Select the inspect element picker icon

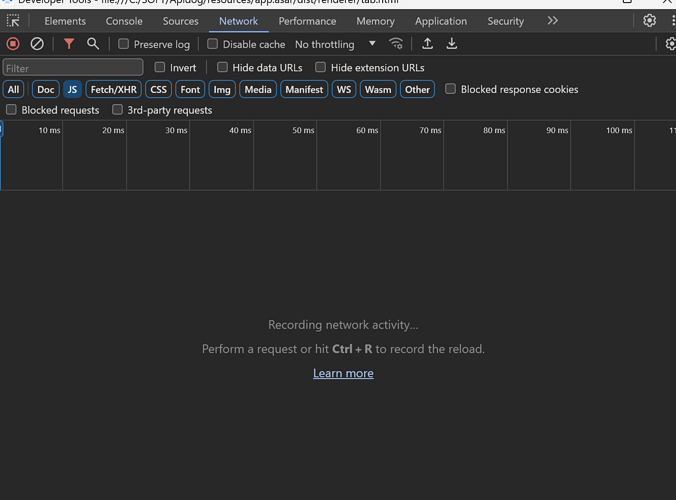(13, 21)
